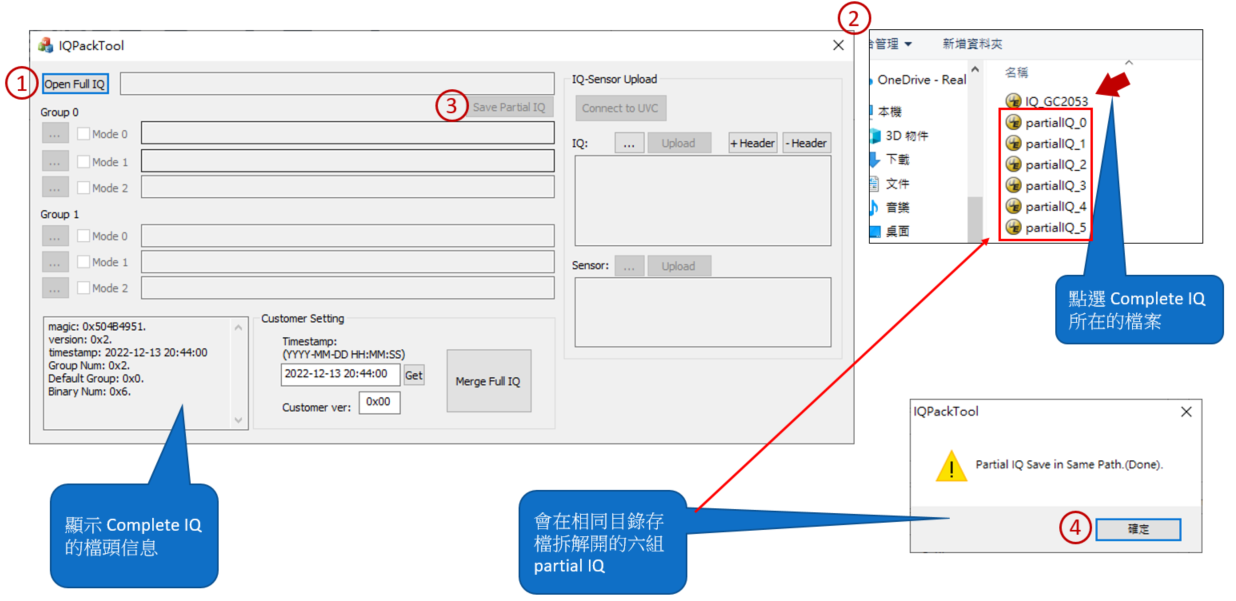Click the Customer ver input field
The image size is (1236, 601).
[379, 402]
